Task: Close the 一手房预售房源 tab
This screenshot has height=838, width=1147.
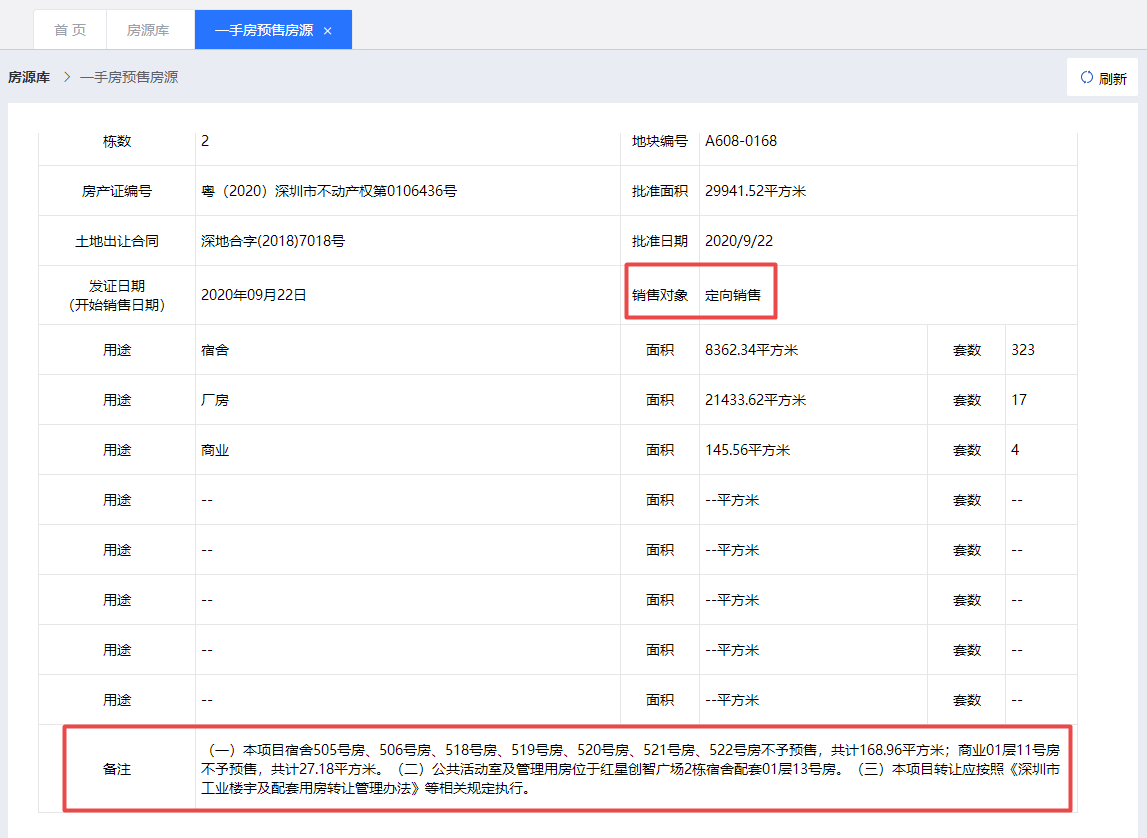Action: [x=328, y=31]
